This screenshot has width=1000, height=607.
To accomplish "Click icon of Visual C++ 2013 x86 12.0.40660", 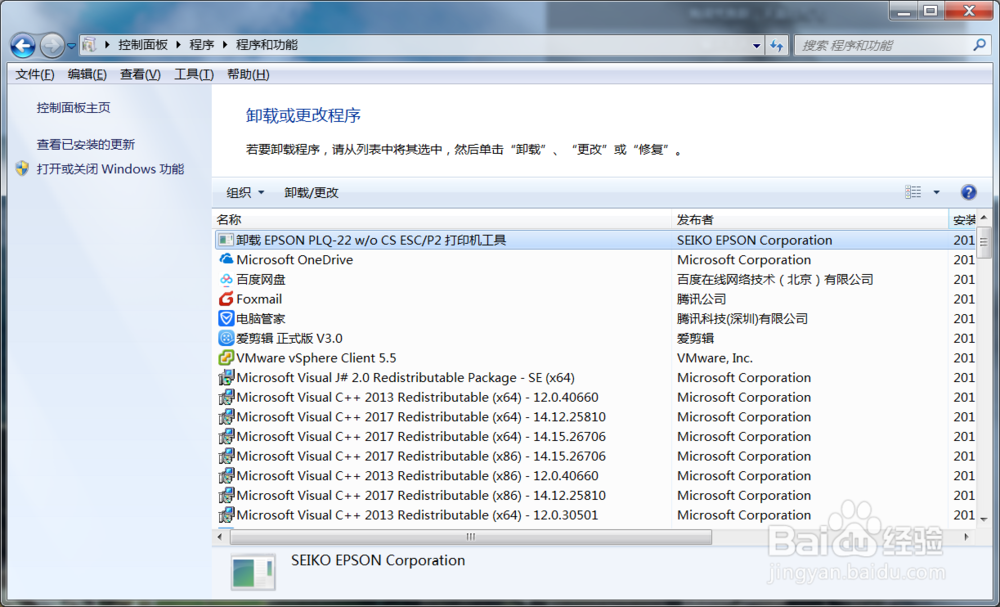I will [226, 476].
